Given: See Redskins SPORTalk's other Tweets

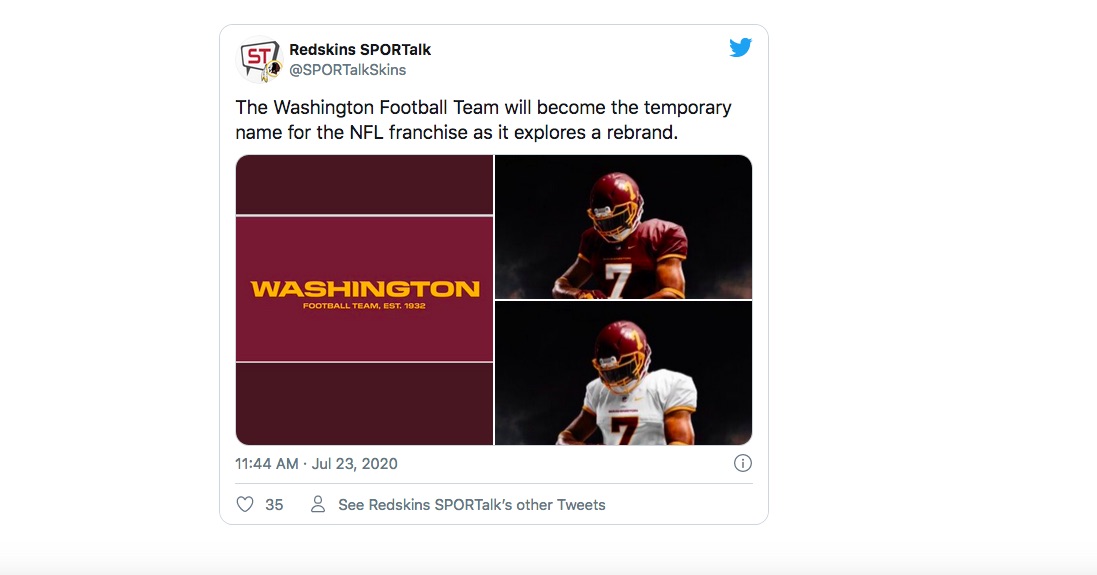Looking at the screenshot, I should [472, 505].
